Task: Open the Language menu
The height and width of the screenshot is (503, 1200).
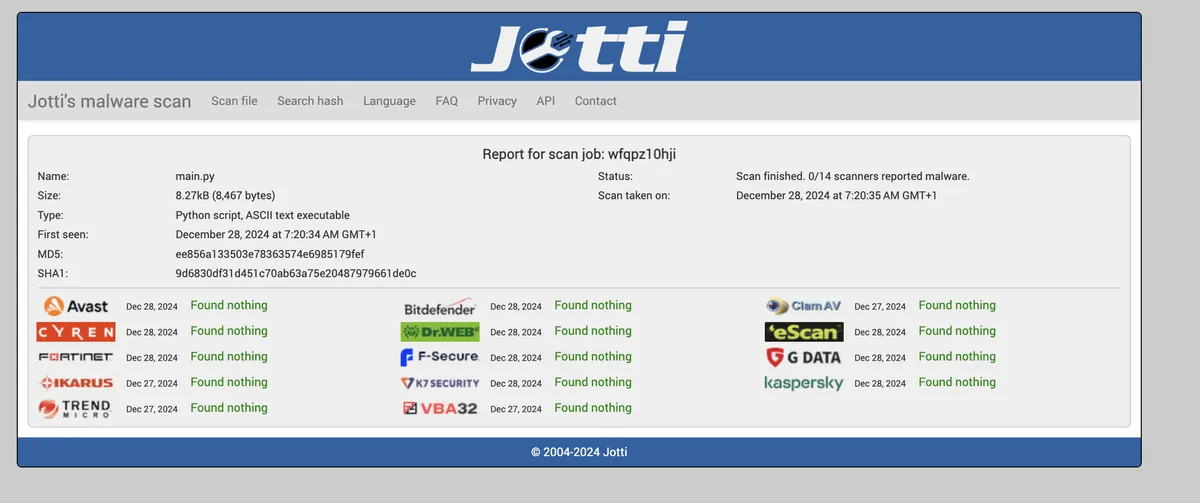Action: (389, 101)
